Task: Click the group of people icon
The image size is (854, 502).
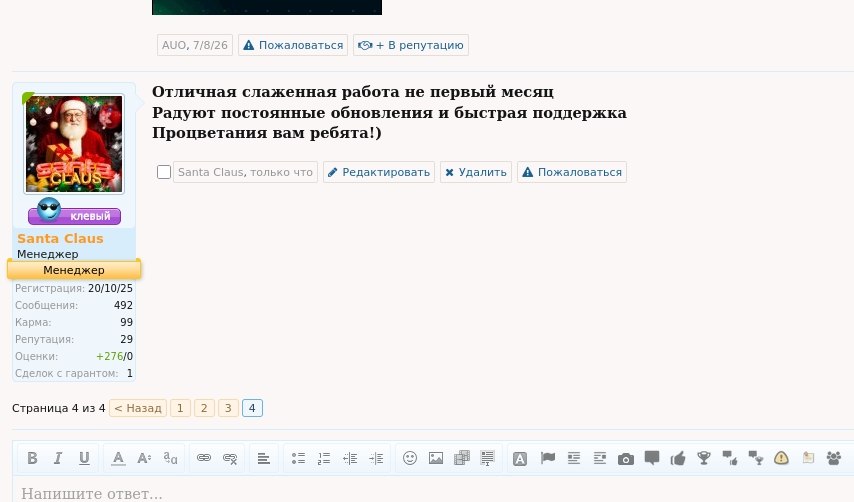Action: click(833, 458)
